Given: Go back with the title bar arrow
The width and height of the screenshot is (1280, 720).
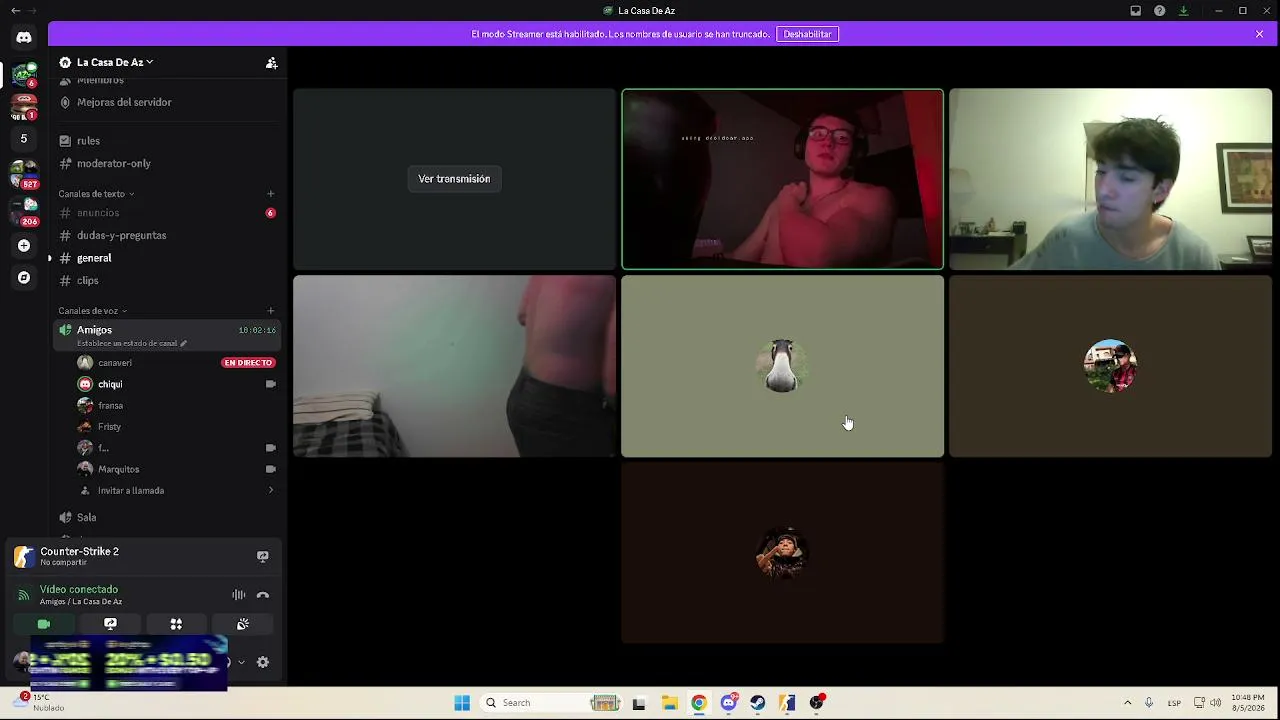Looking at the screenshot, I should [15, 11].
